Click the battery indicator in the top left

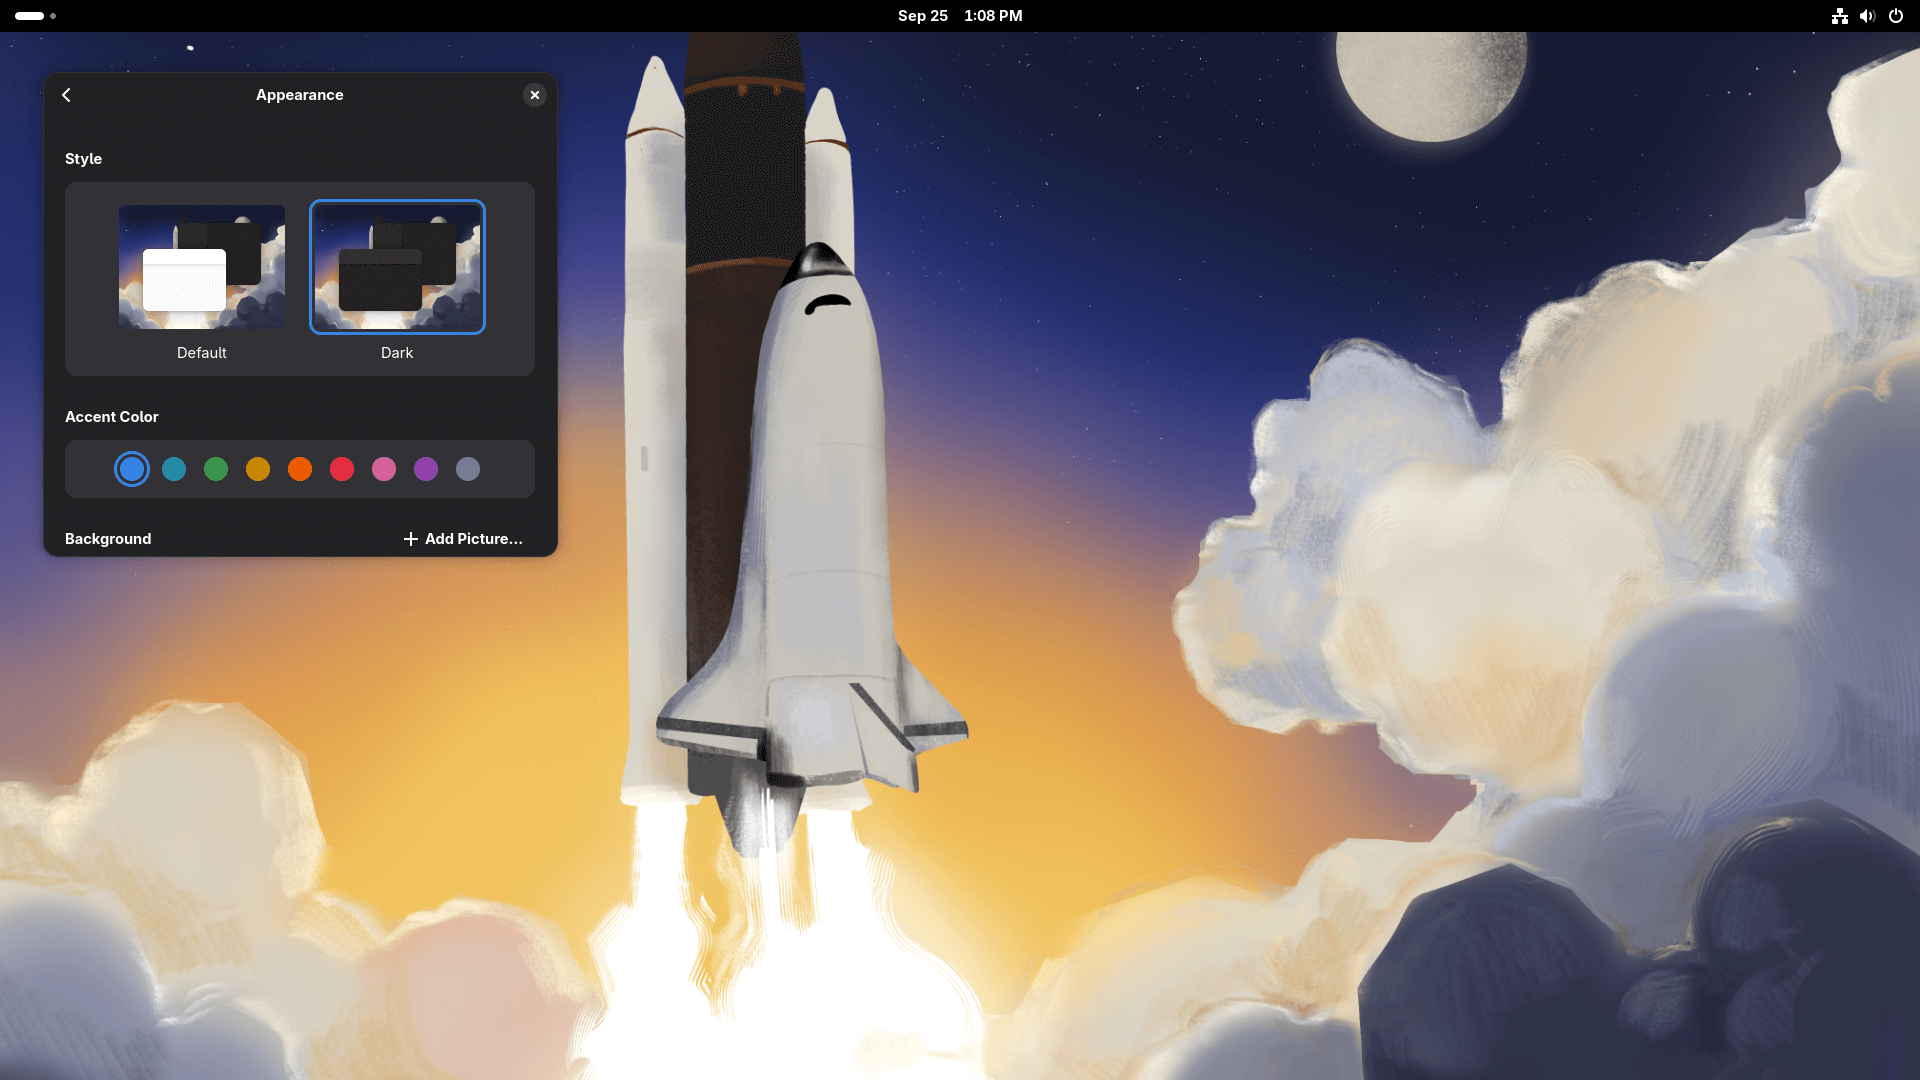tap(30, 16)
